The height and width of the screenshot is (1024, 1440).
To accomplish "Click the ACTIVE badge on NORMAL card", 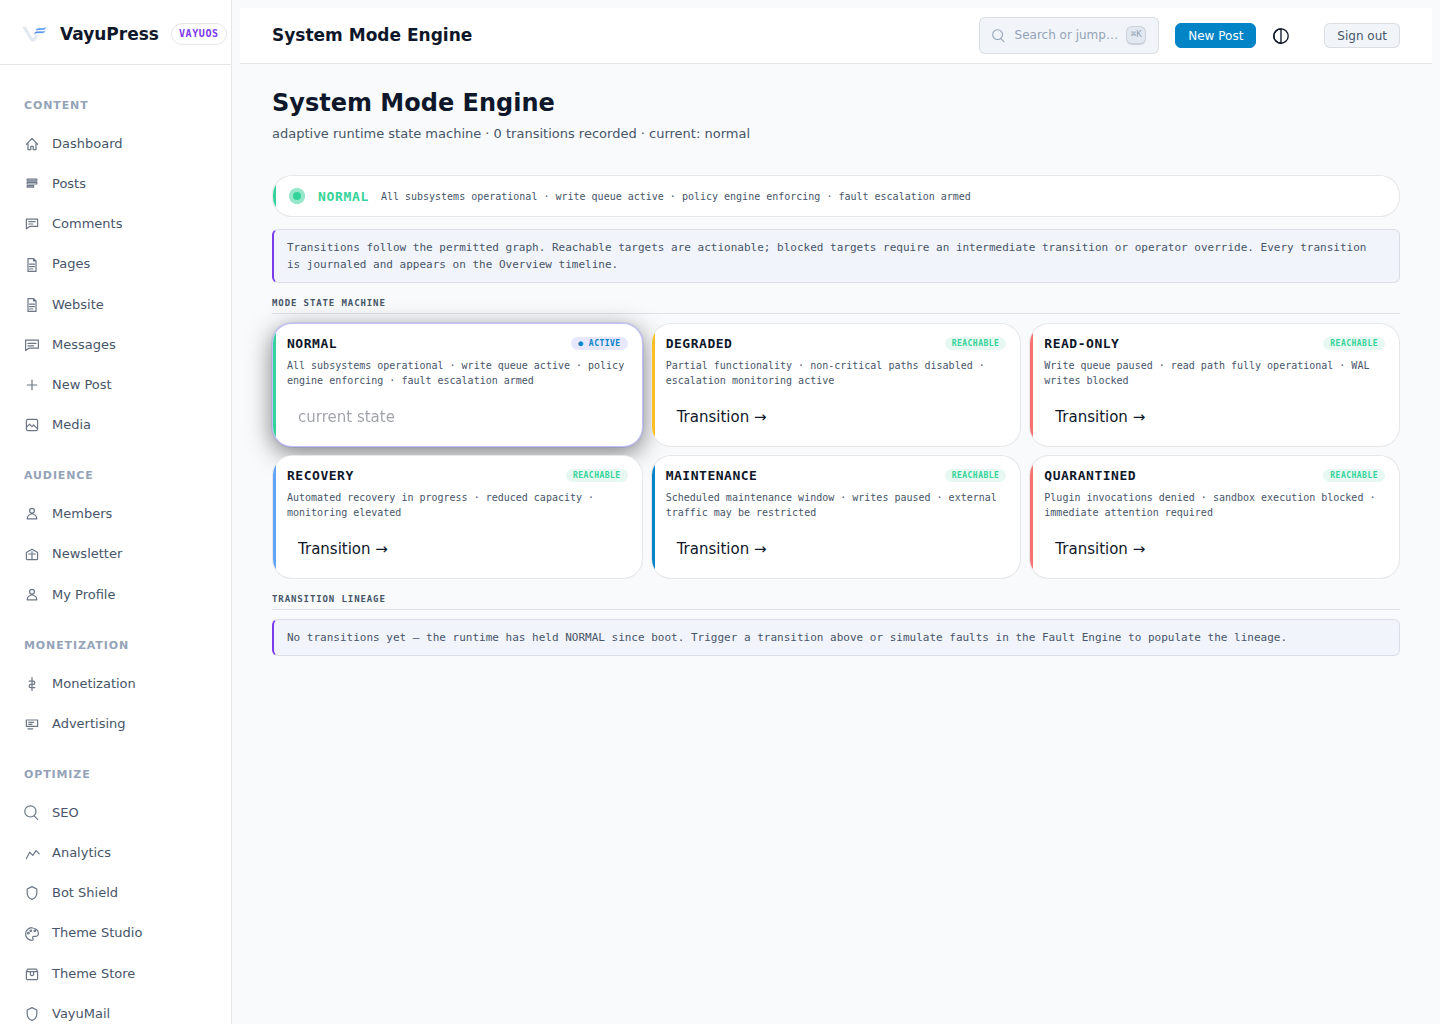I will (x=599, y=343).
